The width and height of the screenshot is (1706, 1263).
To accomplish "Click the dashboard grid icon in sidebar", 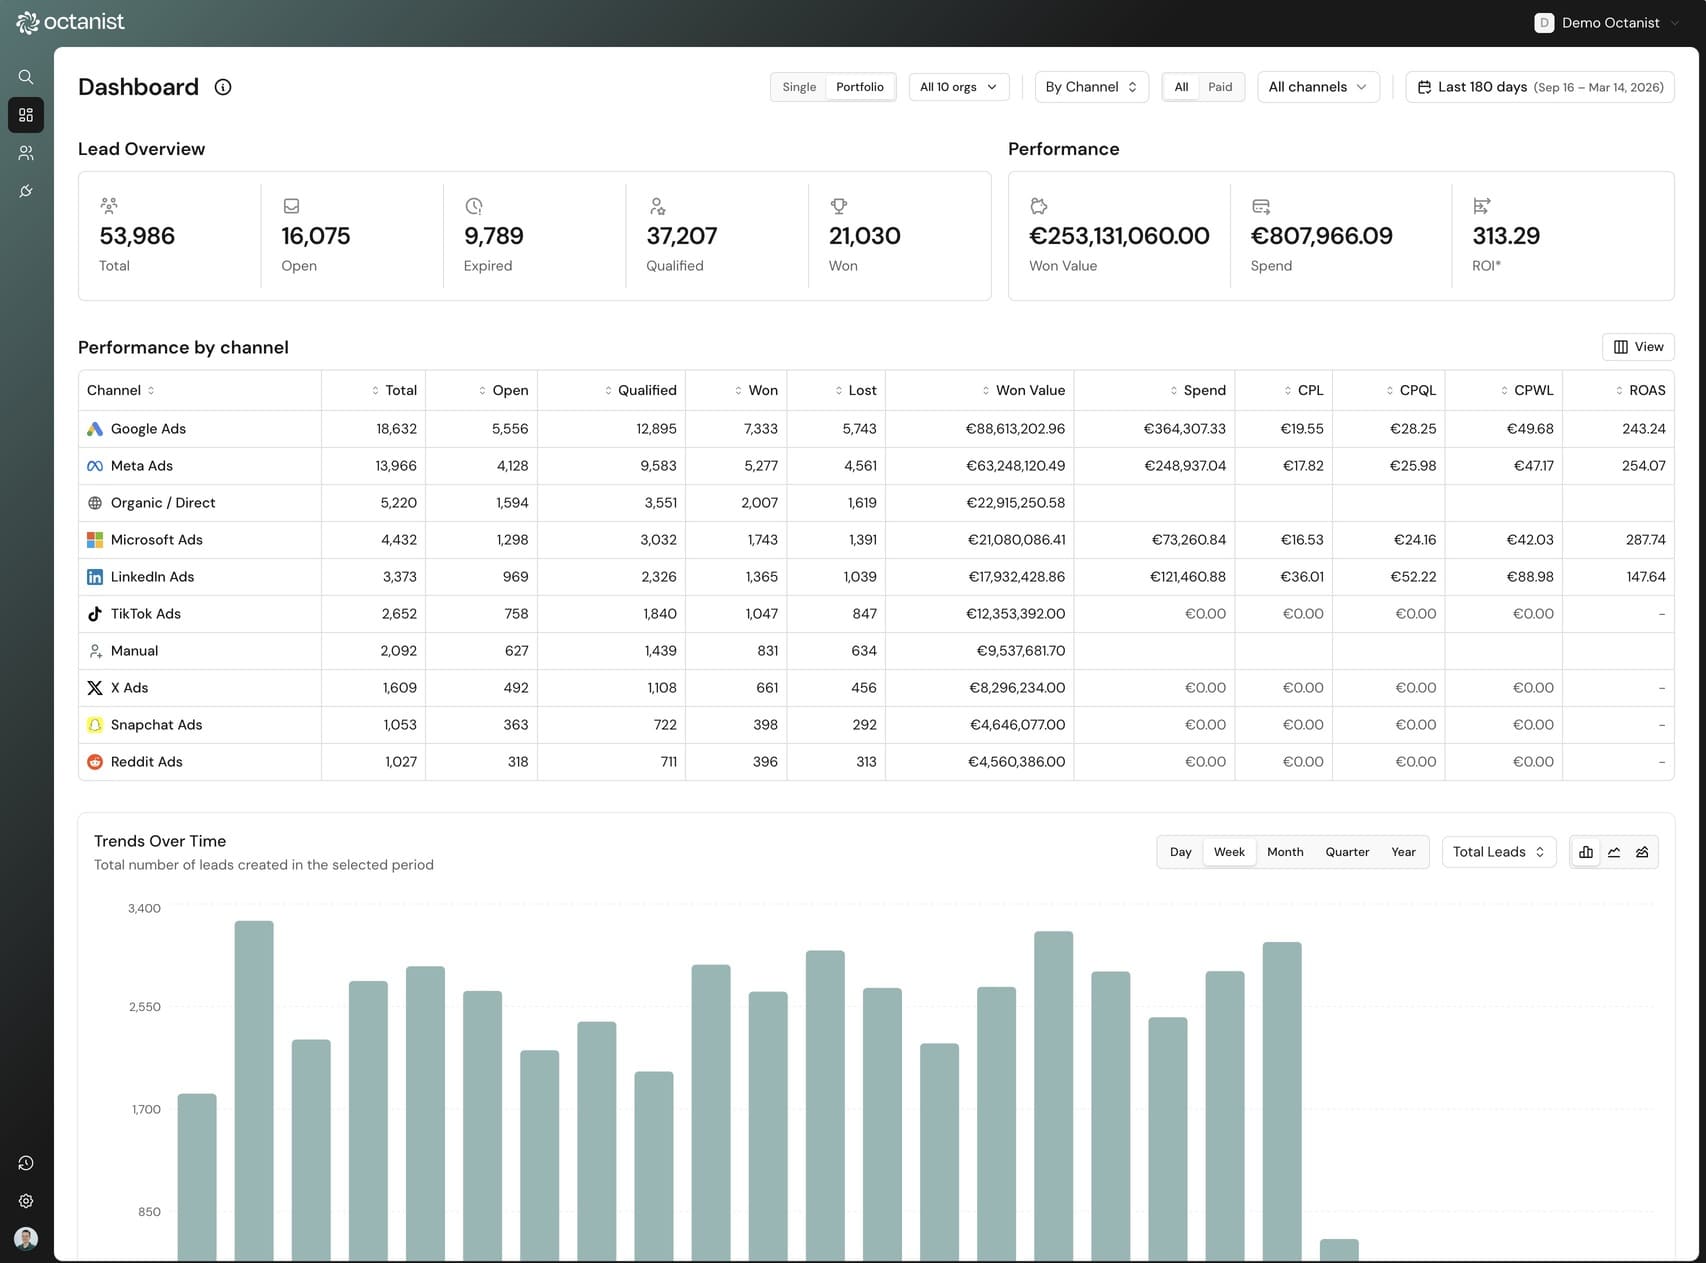I will coord(26,115).
